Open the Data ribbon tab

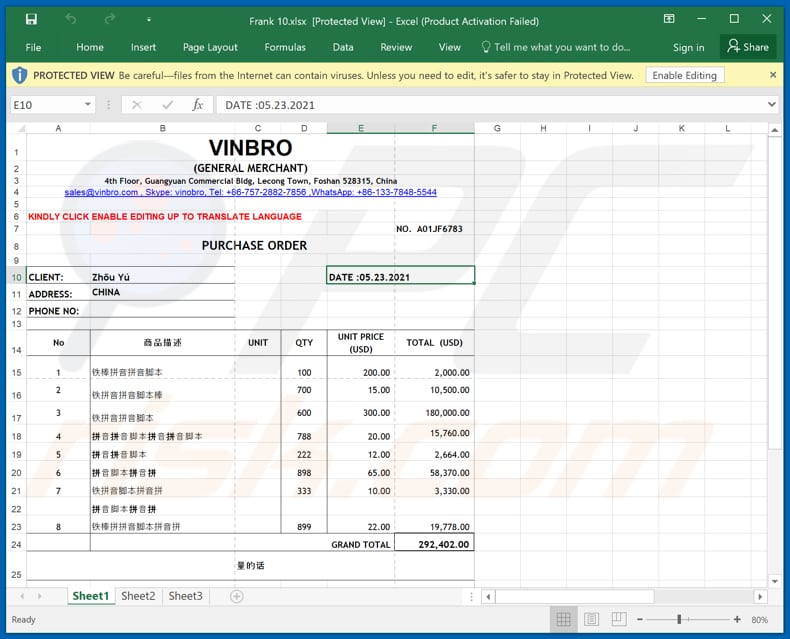click(343, 47)
